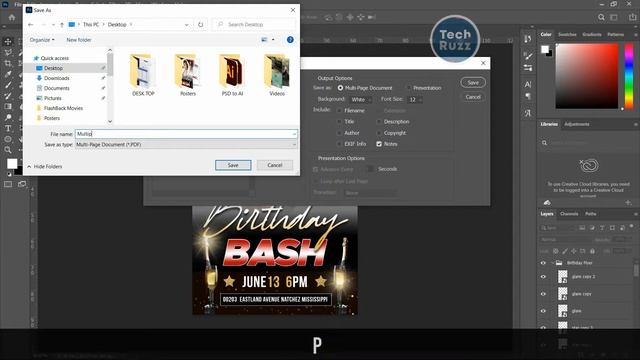Open Organize menu in Save As

(42, 40)
